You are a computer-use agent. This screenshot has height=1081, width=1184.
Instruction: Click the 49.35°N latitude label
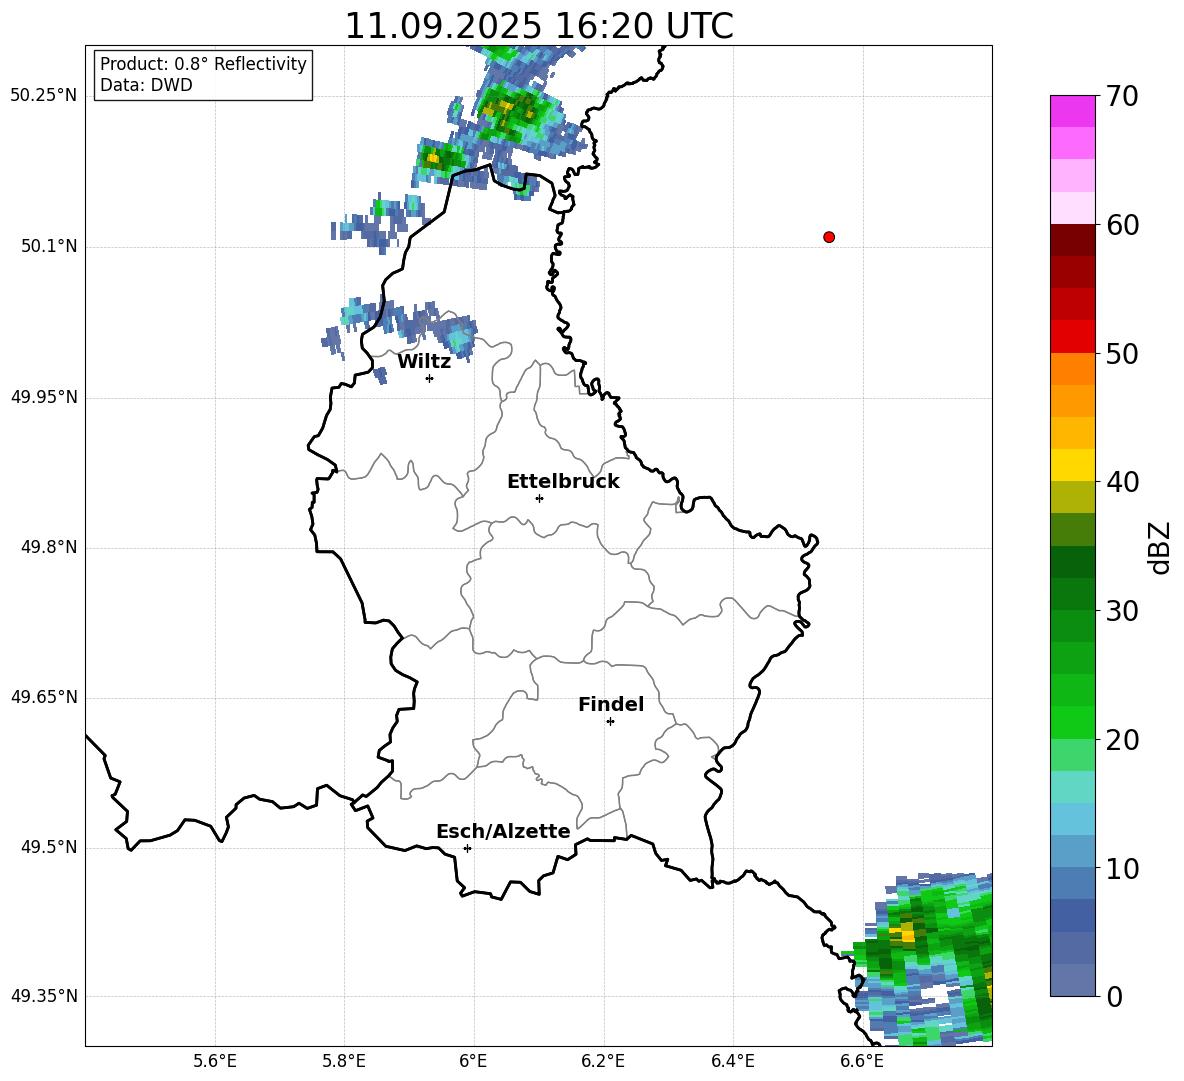[x=44, y=996]
